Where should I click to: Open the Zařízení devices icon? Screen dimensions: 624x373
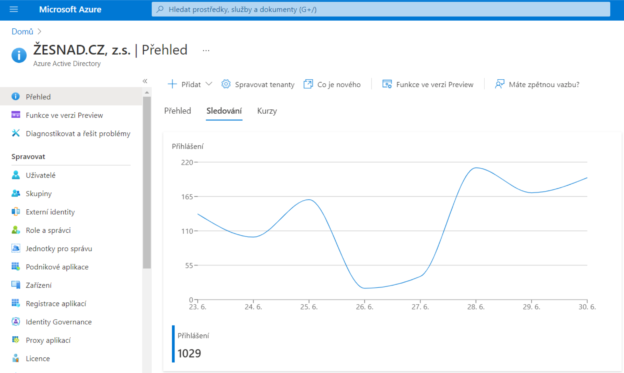click(16, 285)
